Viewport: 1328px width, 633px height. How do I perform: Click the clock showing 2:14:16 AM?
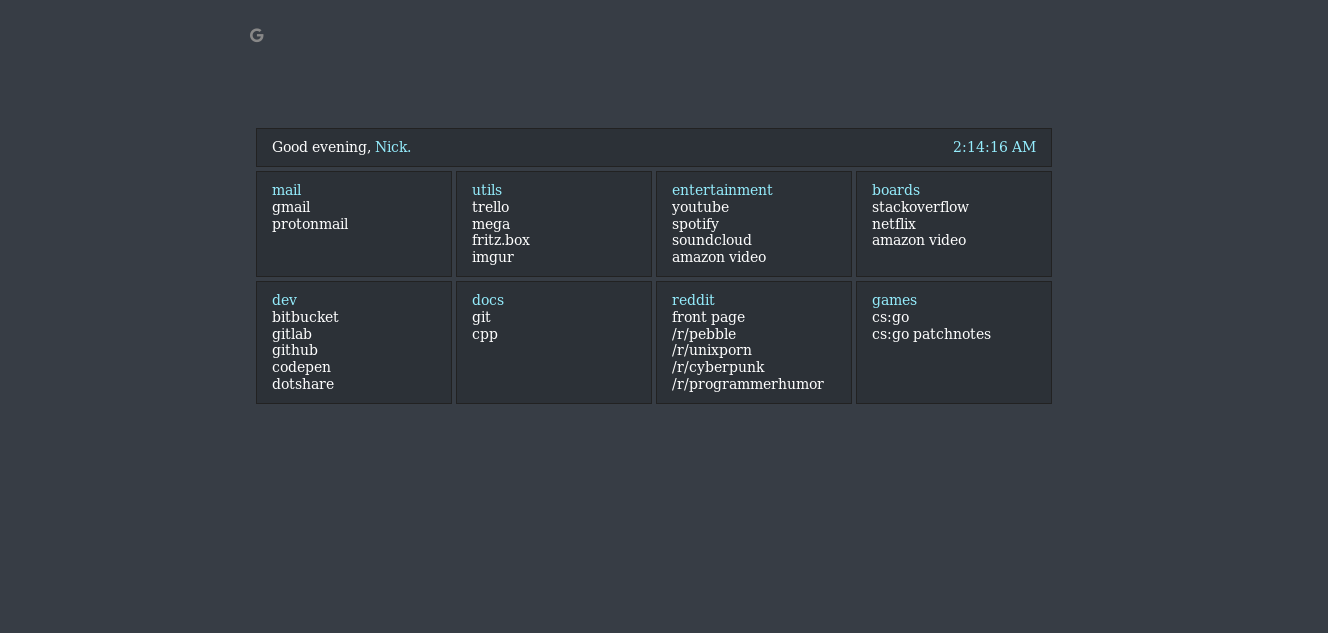click(994, 147)
